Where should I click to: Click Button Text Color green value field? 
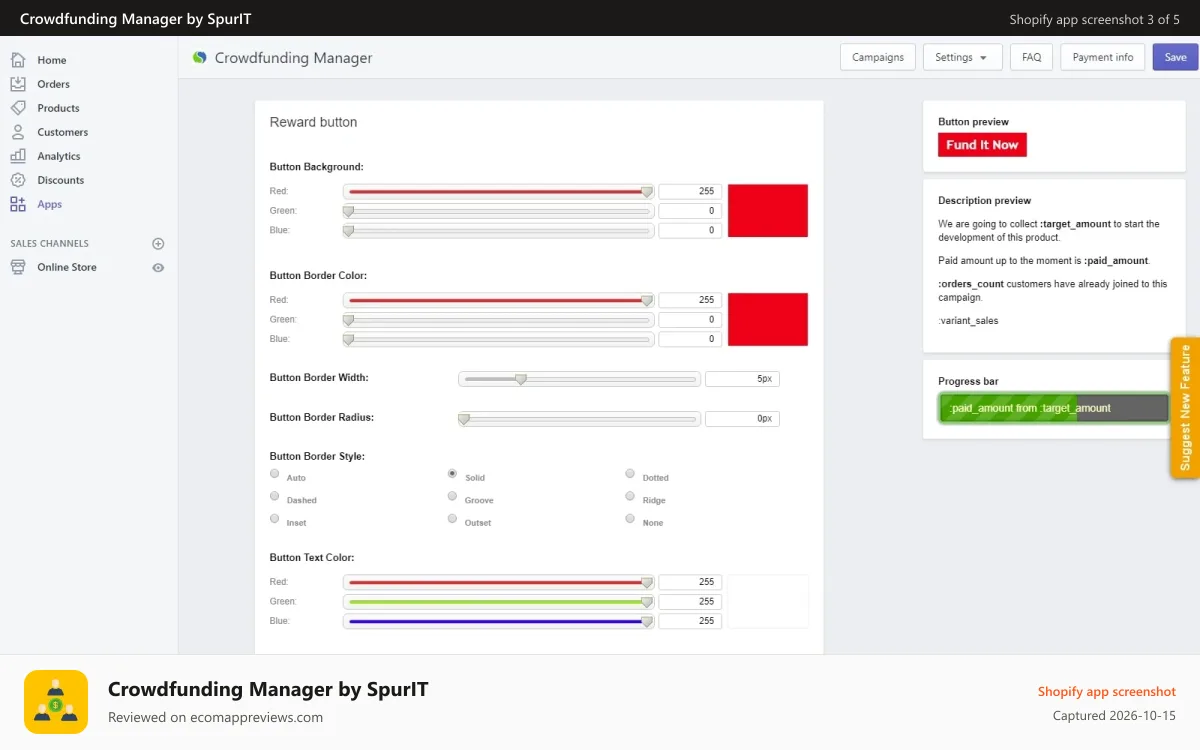point(690,601)
